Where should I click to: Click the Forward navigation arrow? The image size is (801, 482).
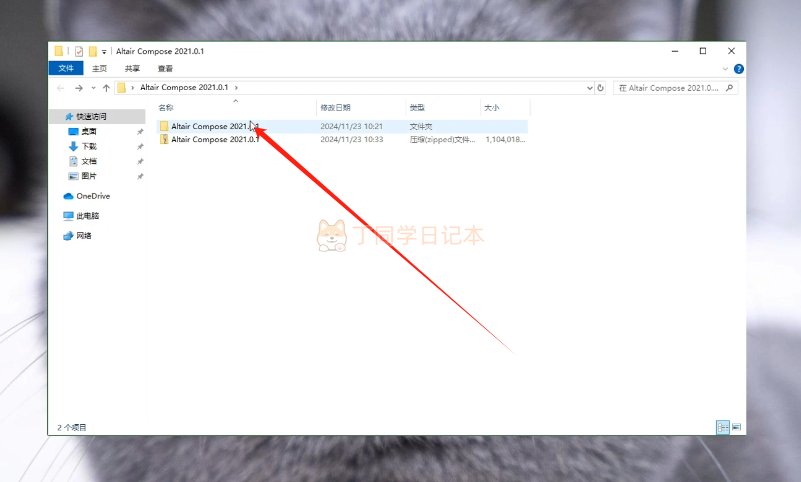coord(79,88)
